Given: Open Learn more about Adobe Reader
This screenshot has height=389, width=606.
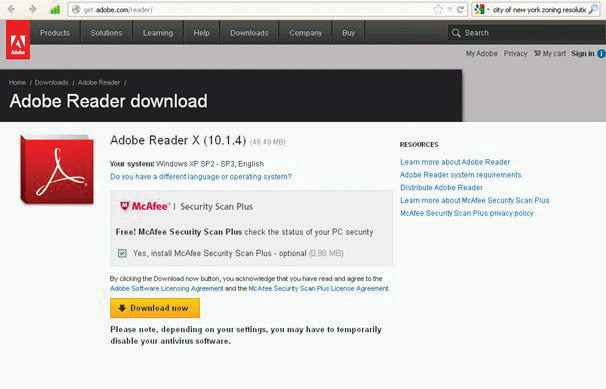Looking at the screenshot, I should tap(455, 162).
